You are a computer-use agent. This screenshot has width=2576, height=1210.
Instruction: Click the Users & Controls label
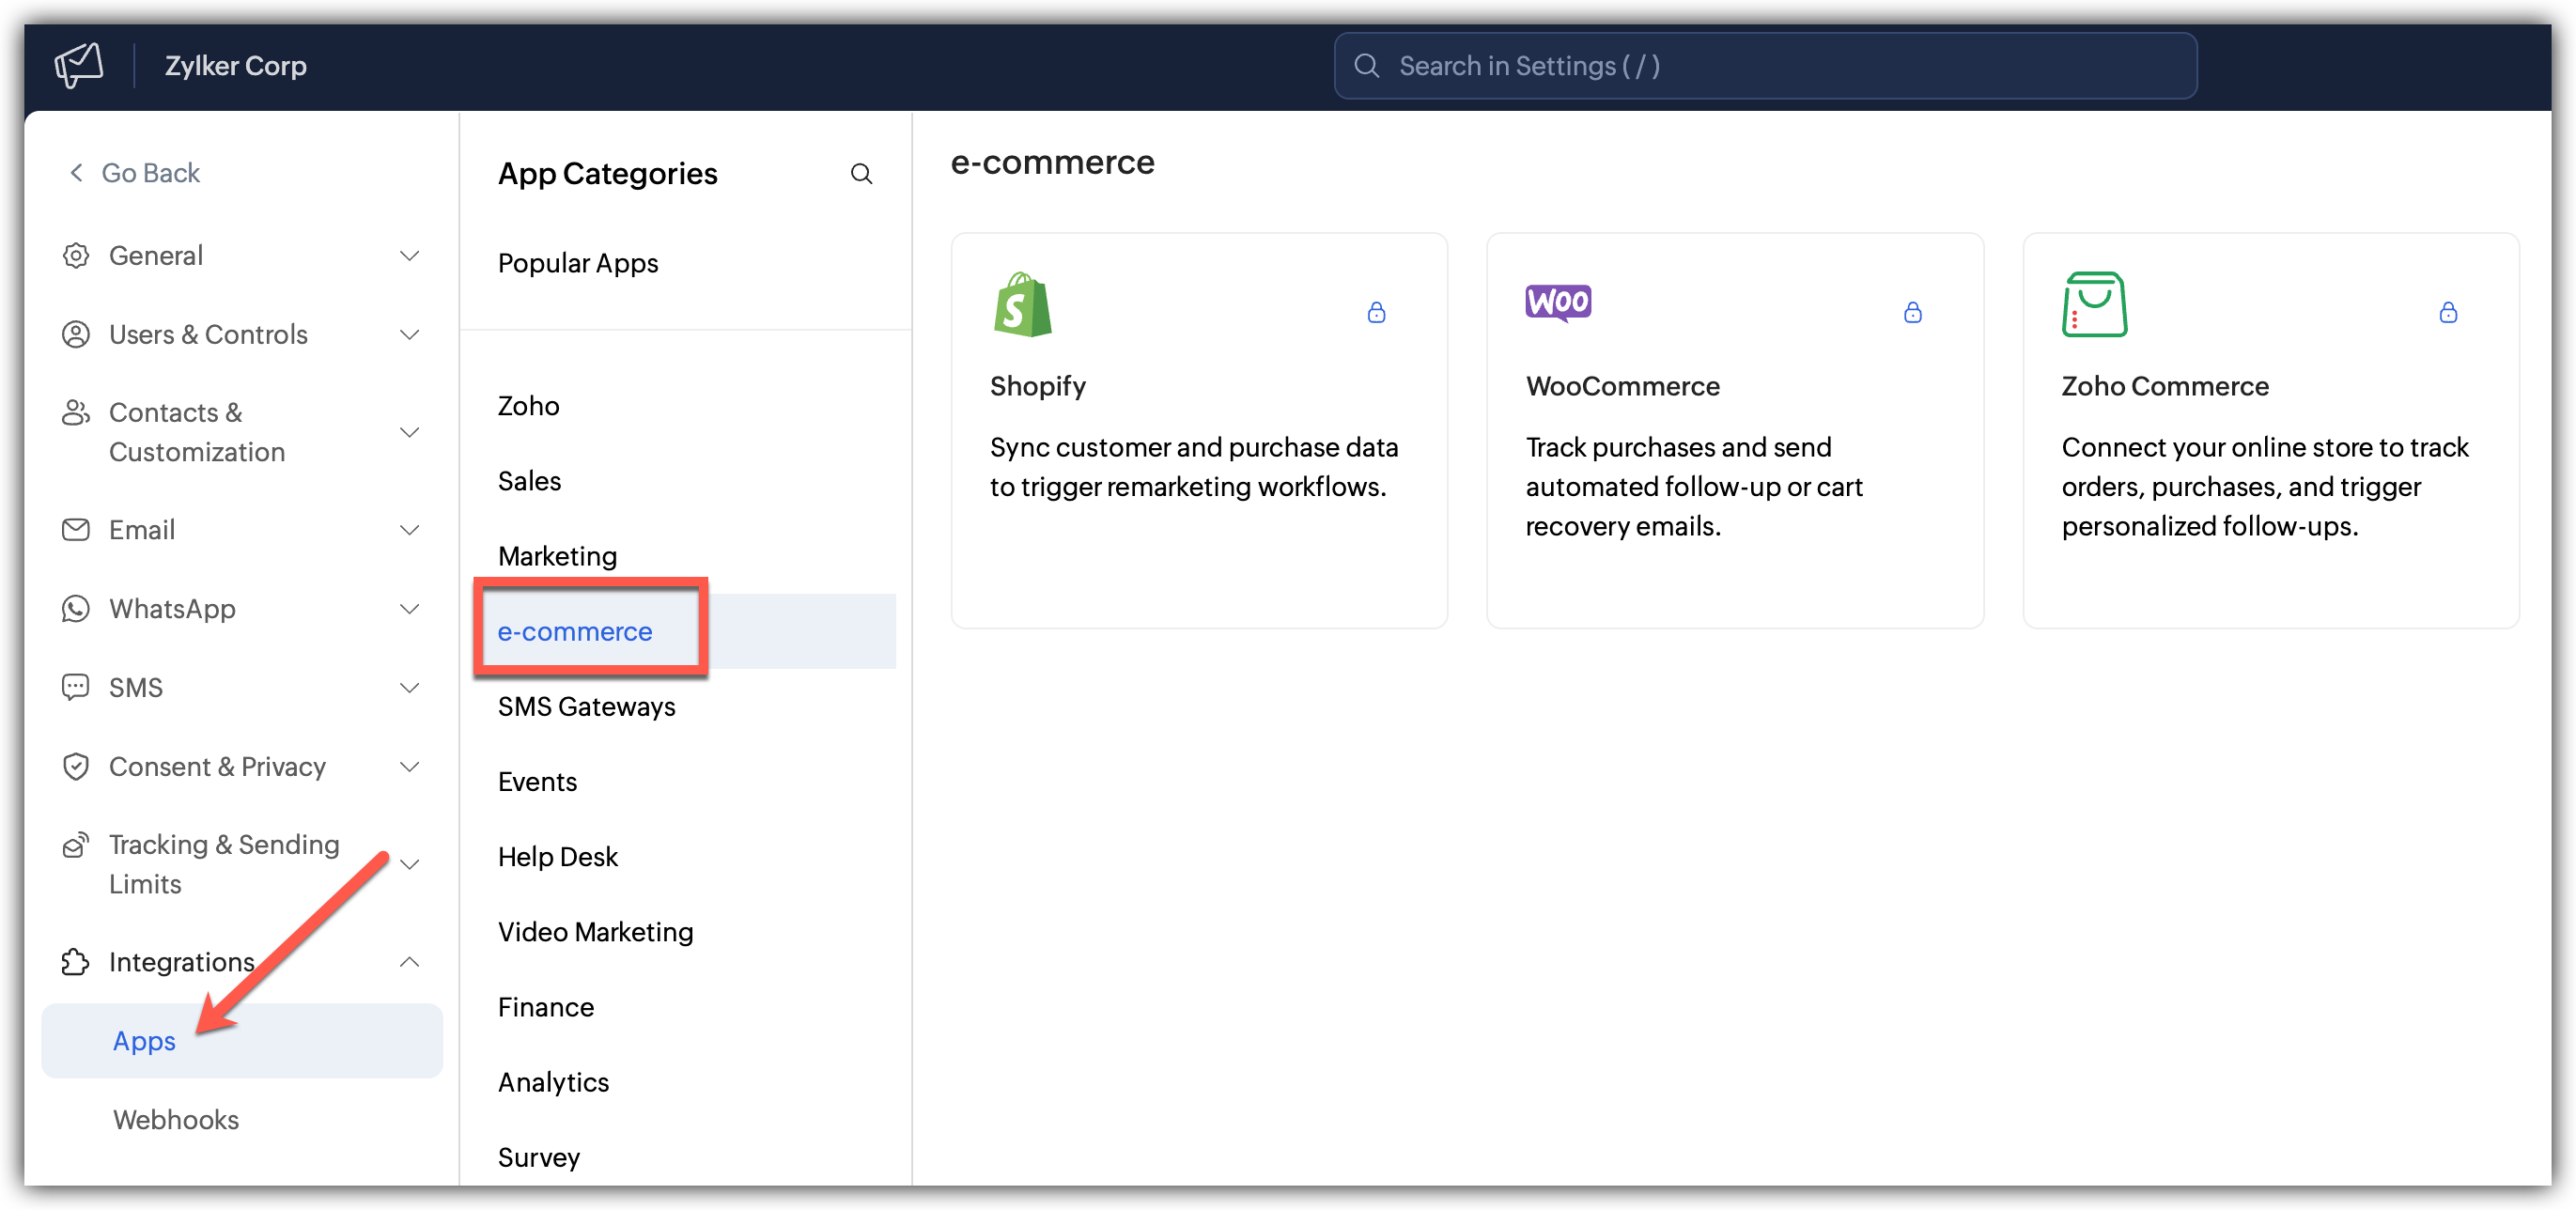pyautogui.click(x=208, y=334)
